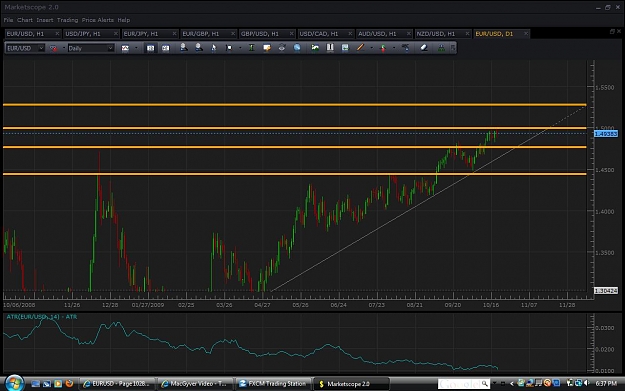Image resolution: width=625 pixels, height=391 pixels.
Task: Click the green I-beam toolbar icon
Action: point(252,48)
